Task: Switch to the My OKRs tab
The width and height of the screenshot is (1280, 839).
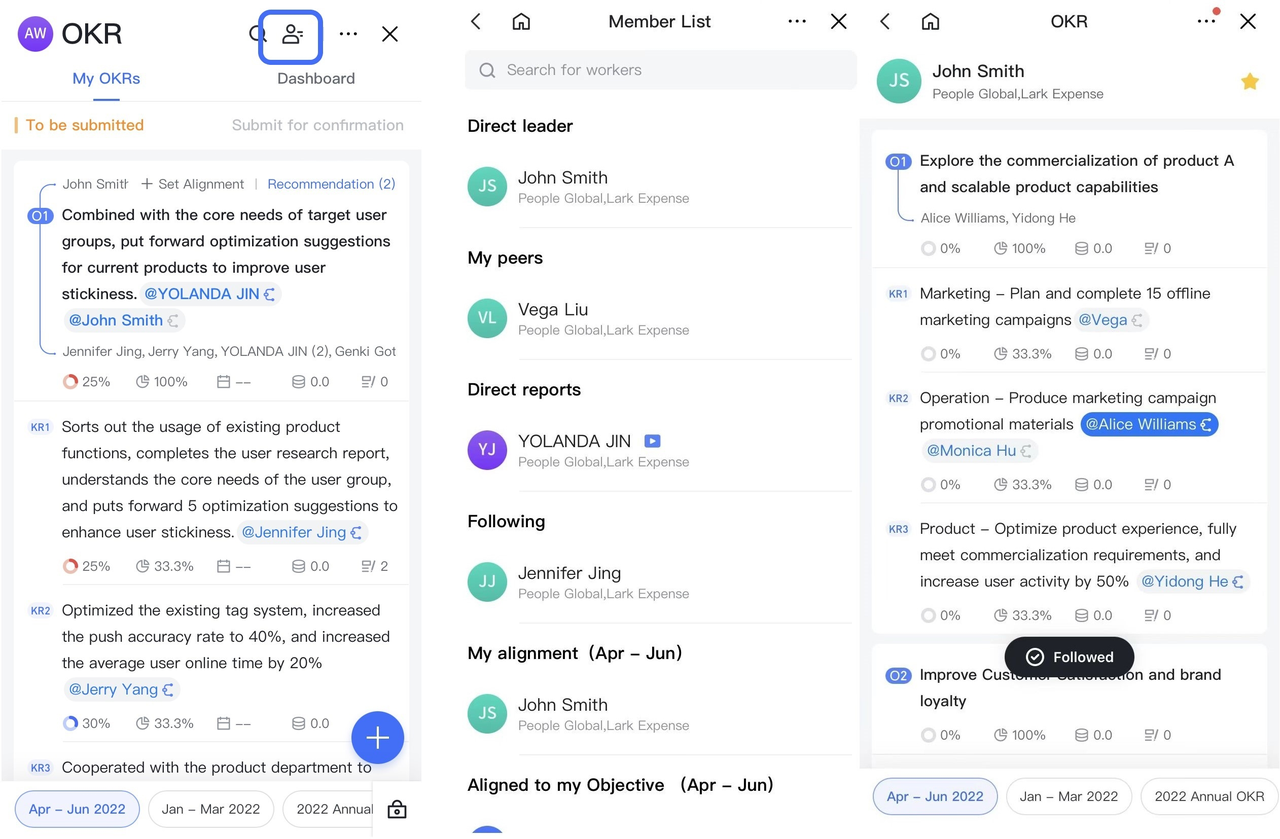Action: [106, 78]
